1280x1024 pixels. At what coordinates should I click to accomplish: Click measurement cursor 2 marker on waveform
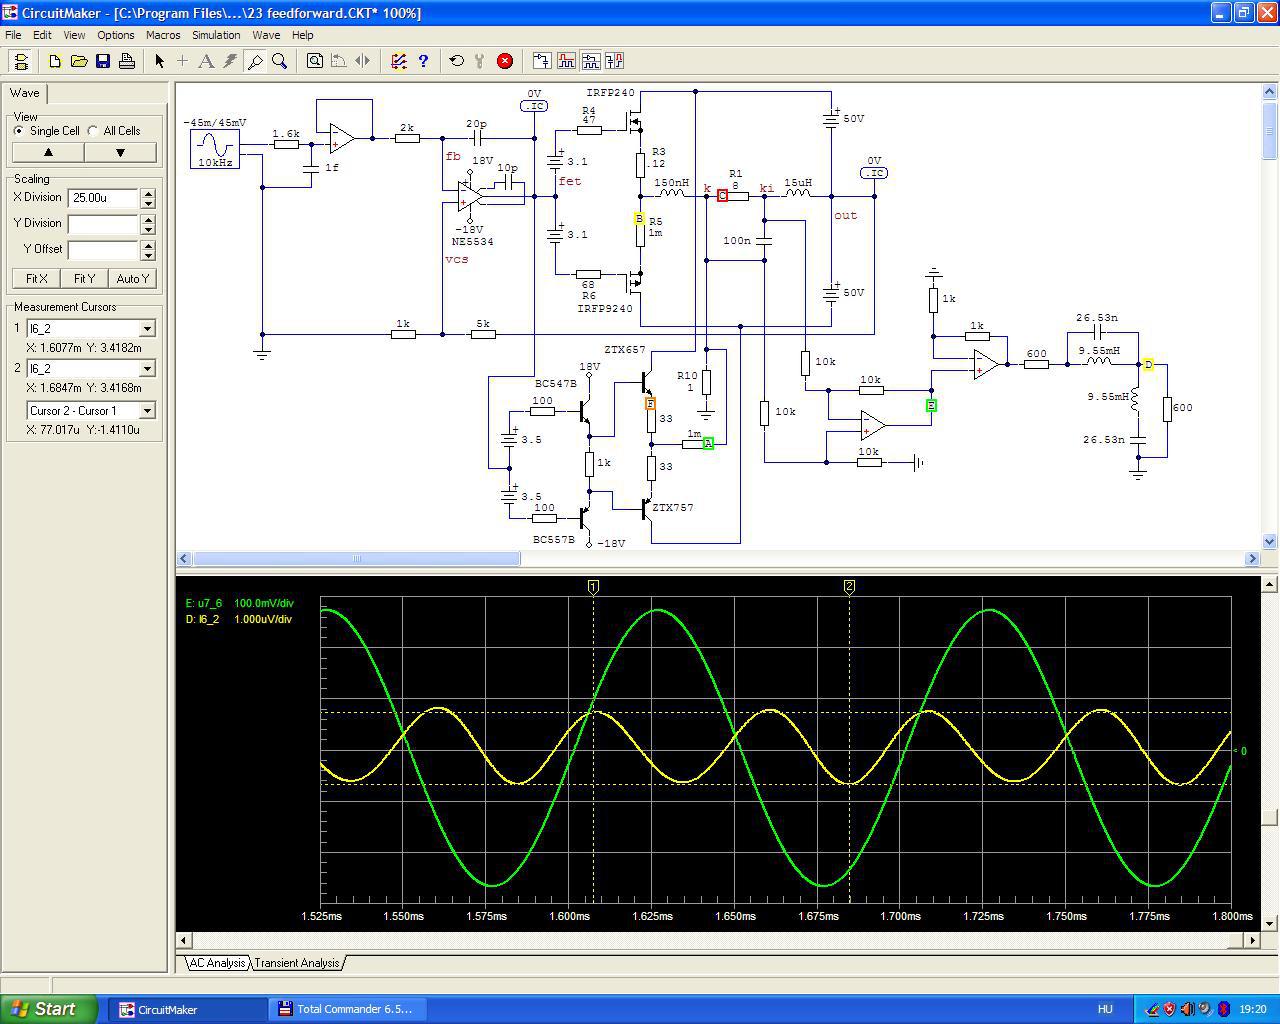tap(849, 587)
